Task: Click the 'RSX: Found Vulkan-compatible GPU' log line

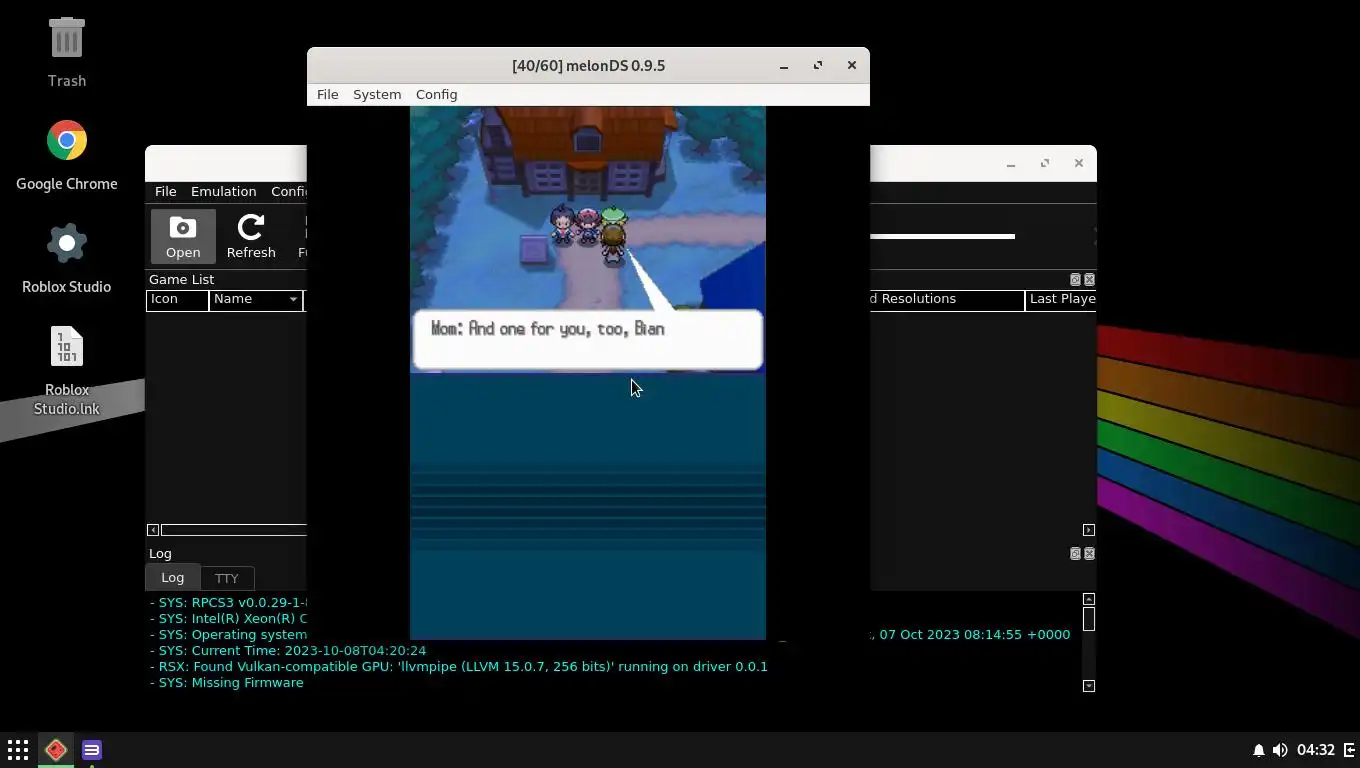Action: [x=459, y=666]
